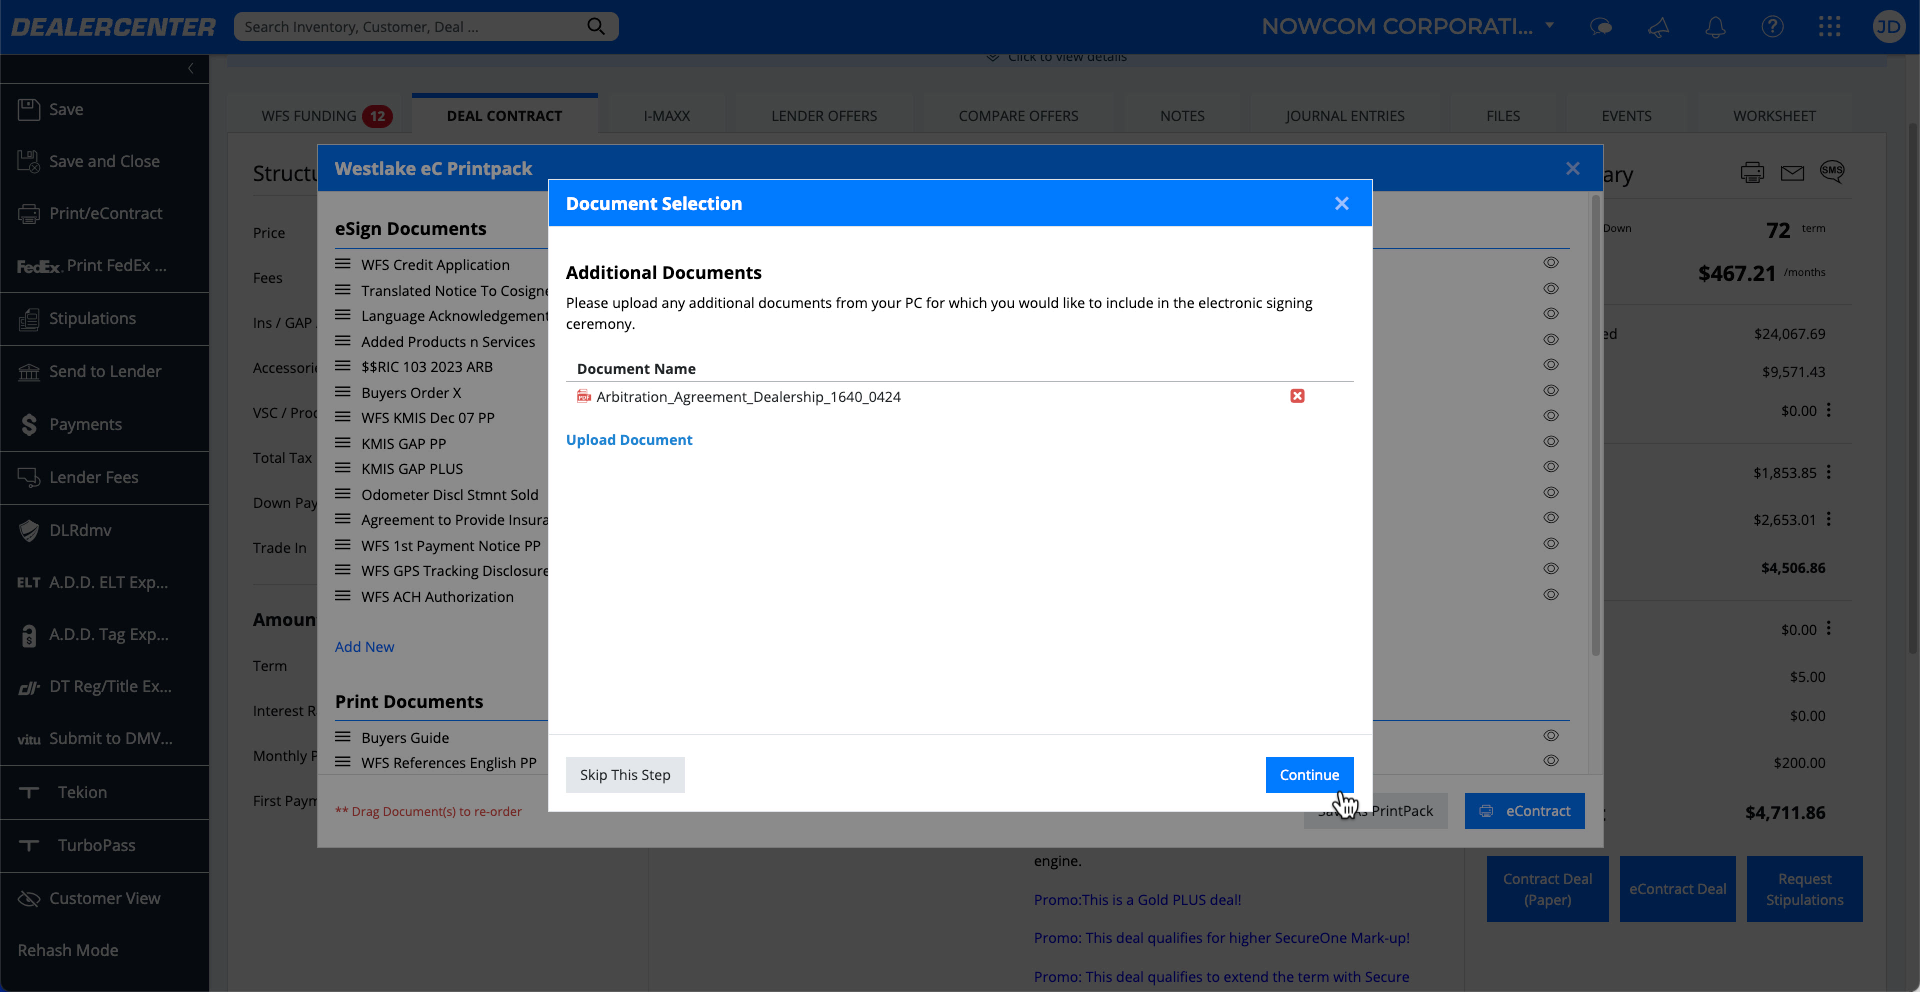Toggle eye preview for the Buyers Guide row
The width and height of the screenshot is (1920, 992).
pyautogui.click(x=1551, y=736)
